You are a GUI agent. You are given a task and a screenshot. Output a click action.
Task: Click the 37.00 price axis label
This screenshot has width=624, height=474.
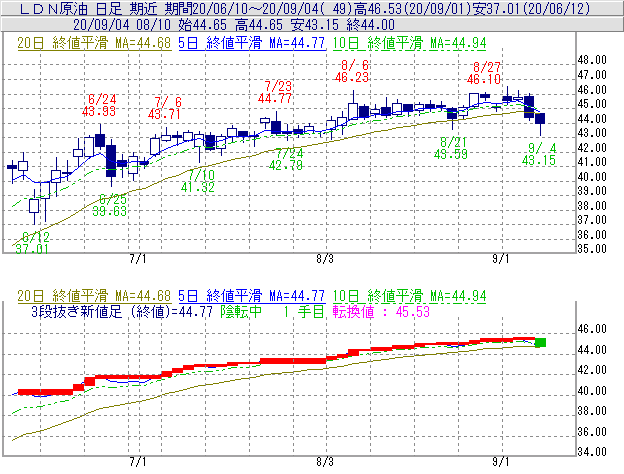[x=592, y=220]
